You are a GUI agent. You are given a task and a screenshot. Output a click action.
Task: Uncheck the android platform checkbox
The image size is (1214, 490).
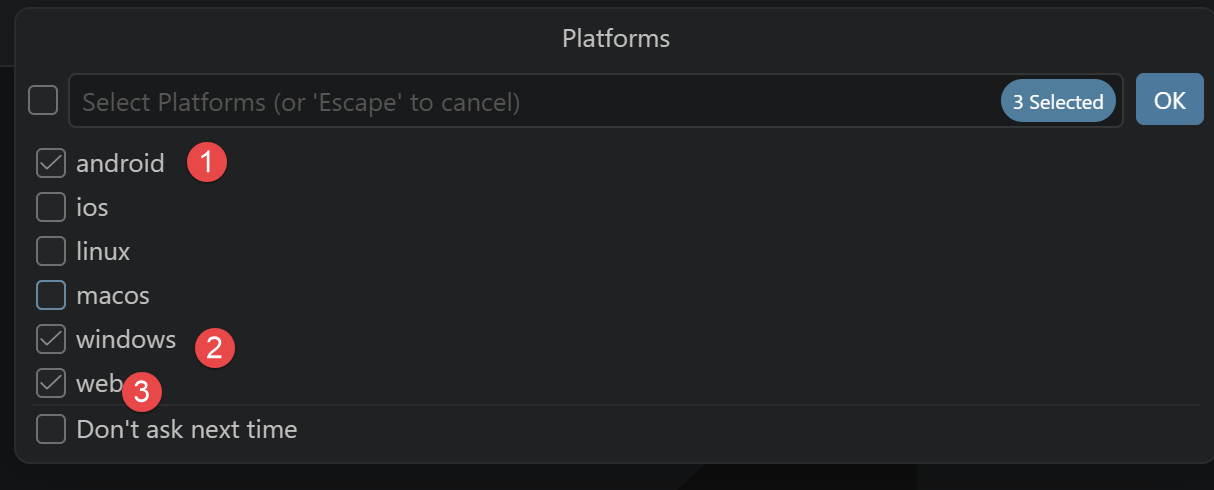51,163
